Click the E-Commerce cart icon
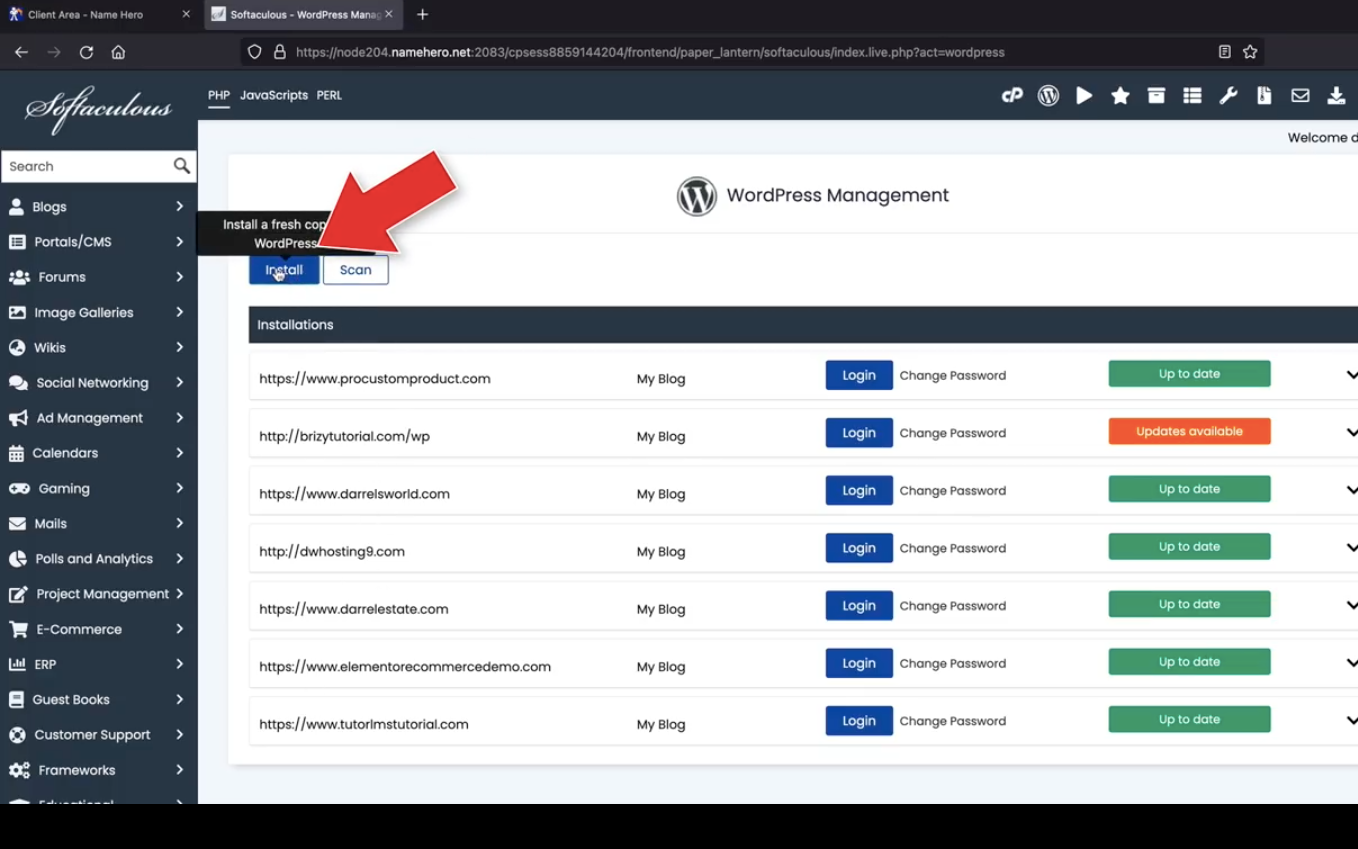The image size is (1358, 849). point(18,629)
